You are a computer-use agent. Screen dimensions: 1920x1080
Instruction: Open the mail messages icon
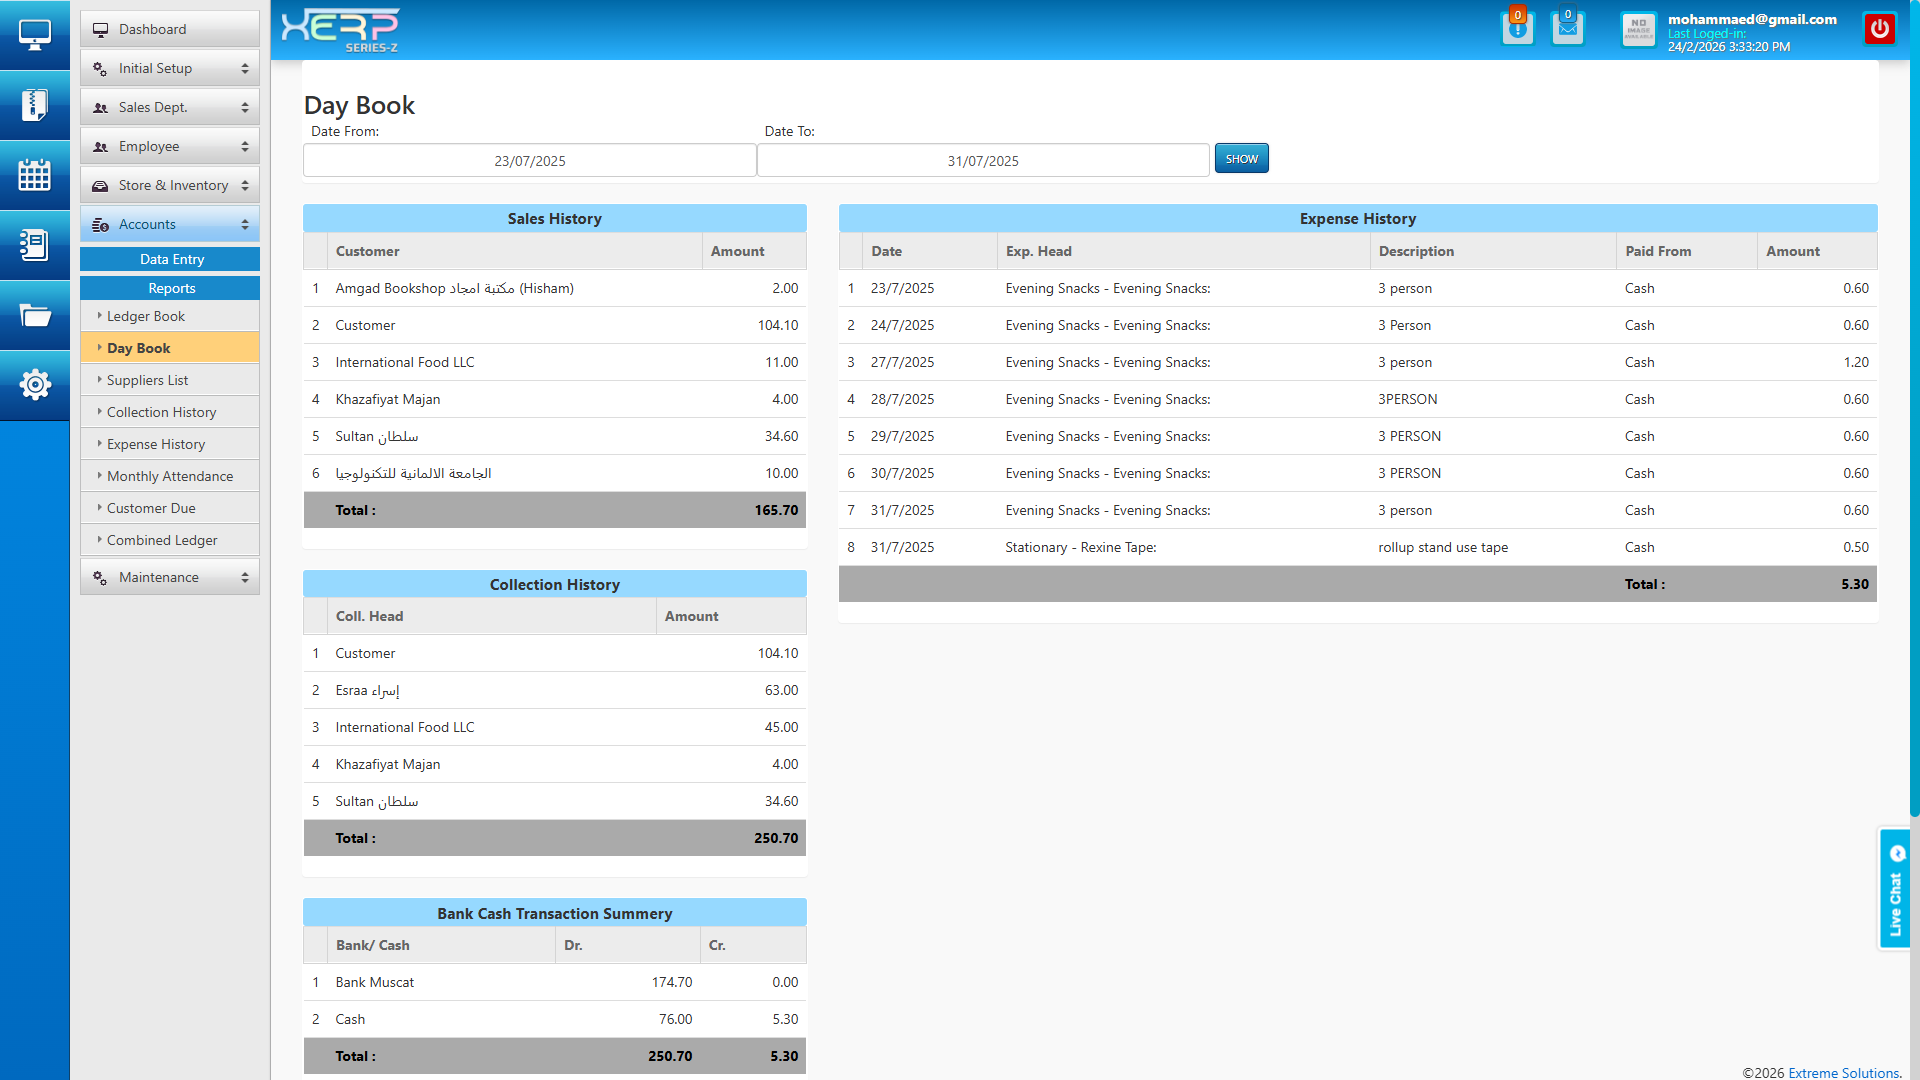1567,28
